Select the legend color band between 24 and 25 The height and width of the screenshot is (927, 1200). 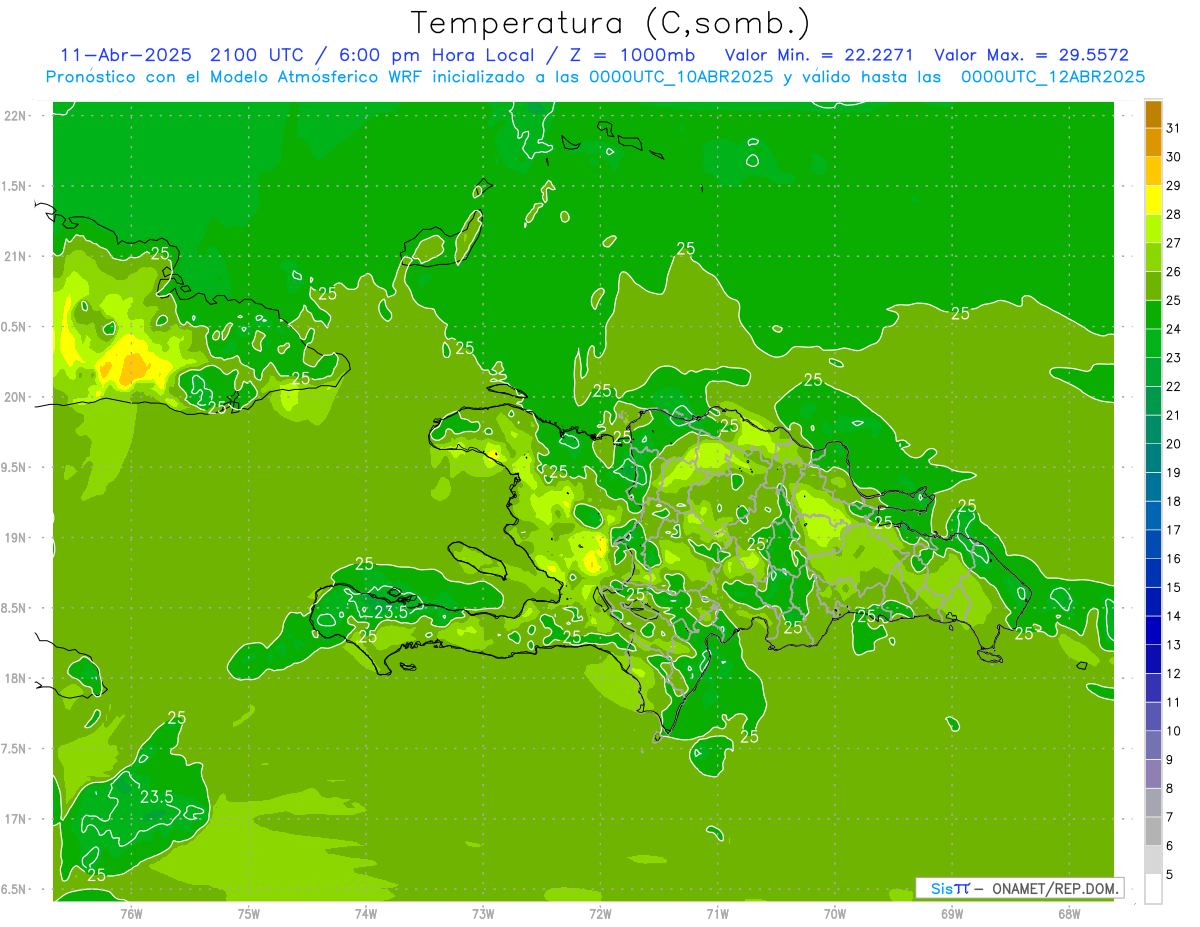click(x=1153, y=315)
